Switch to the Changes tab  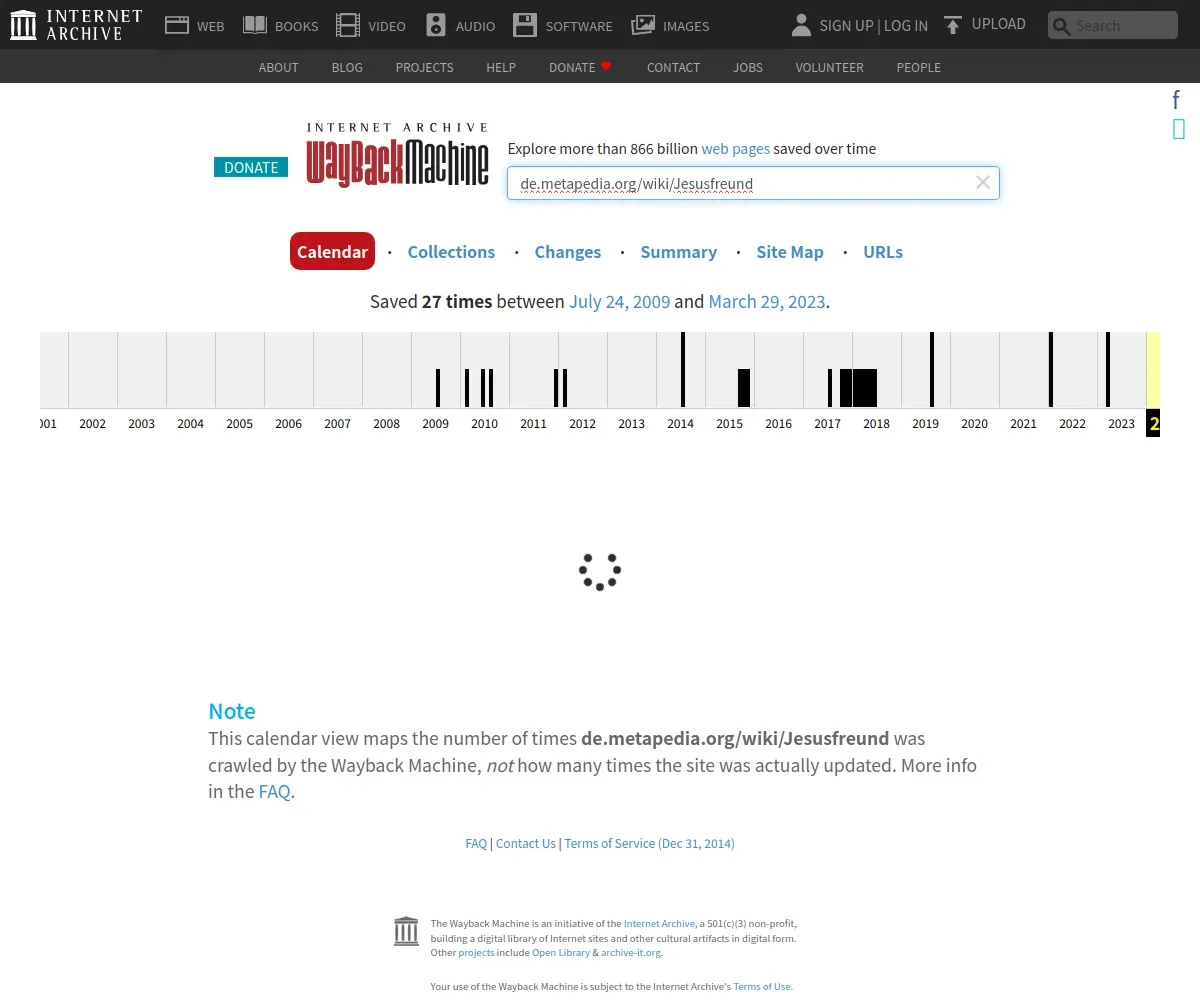(568, 252)
